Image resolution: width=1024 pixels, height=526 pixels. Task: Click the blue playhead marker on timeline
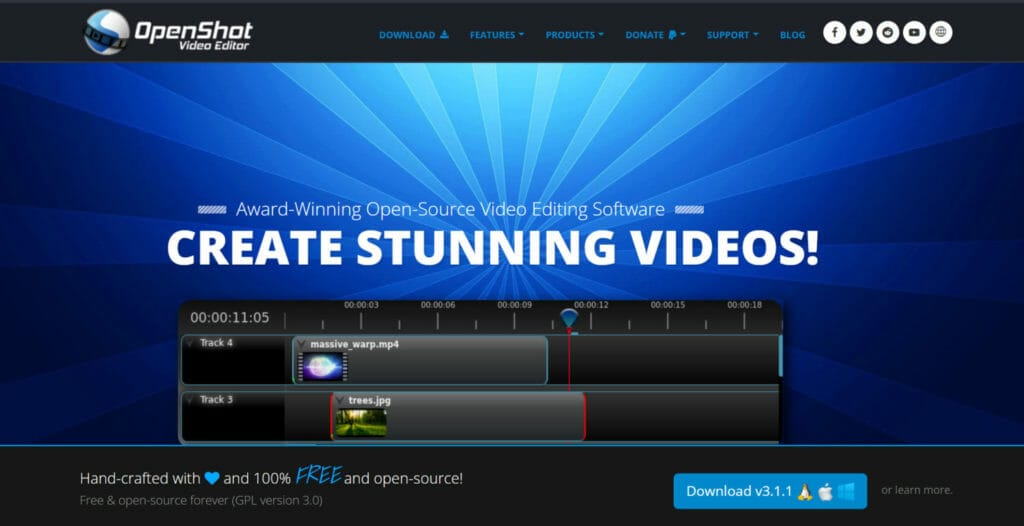pos(569,320)
